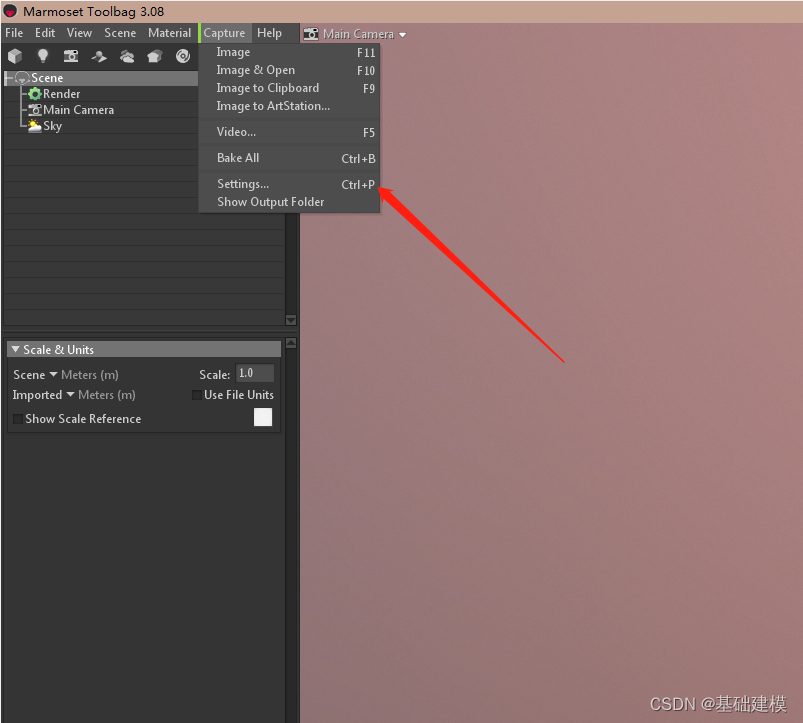803x723 pixels.
Task: Choose Video... capture option
Action: (289, 132)
